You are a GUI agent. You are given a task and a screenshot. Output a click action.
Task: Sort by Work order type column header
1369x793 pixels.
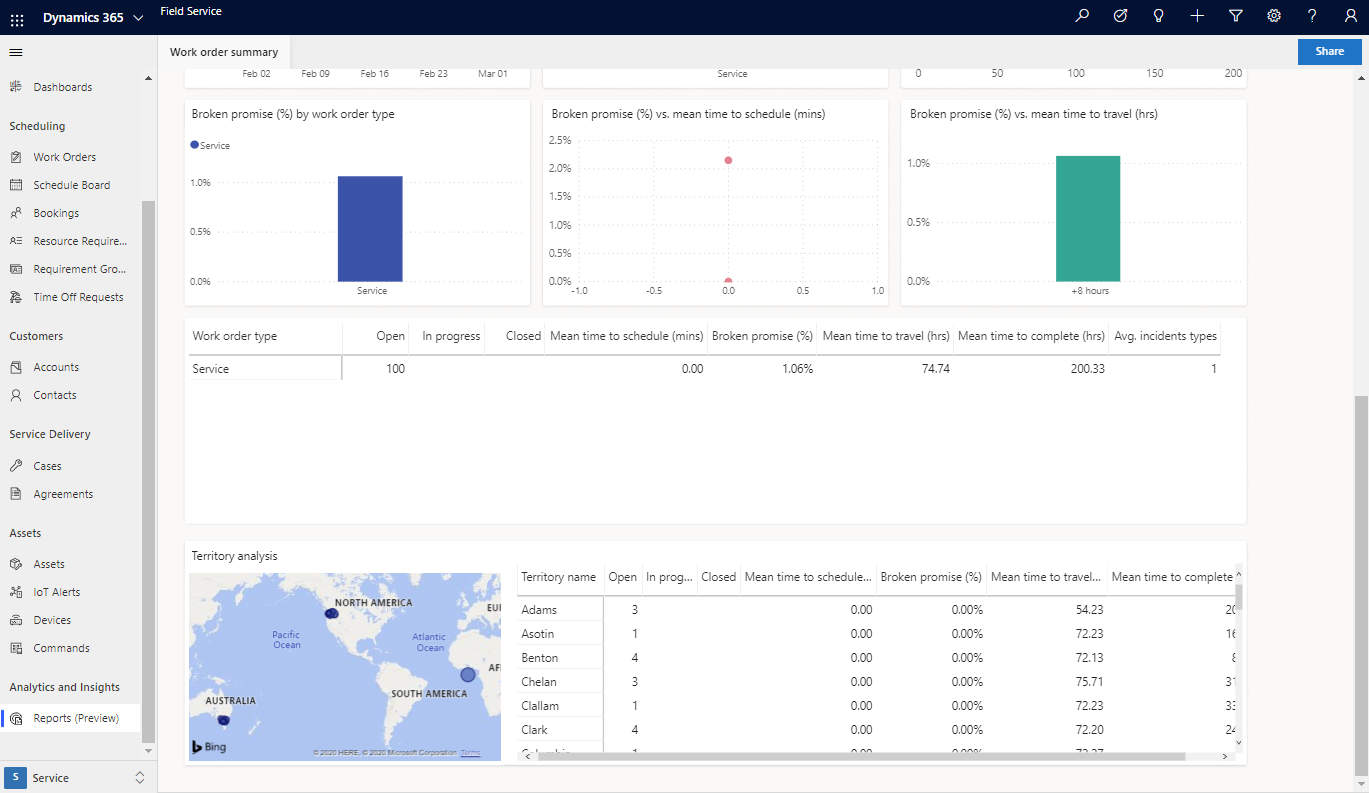point(234,336)
